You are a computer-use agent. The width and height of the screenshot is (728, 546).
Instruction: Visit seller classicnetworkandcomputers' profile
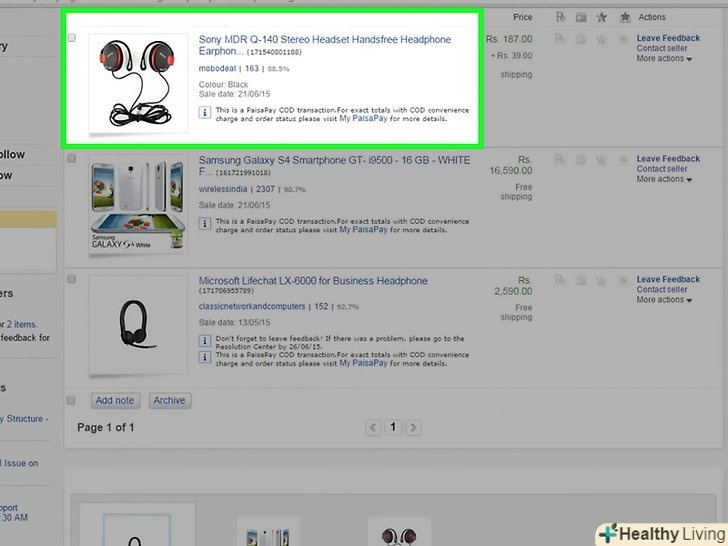[252, 306]
